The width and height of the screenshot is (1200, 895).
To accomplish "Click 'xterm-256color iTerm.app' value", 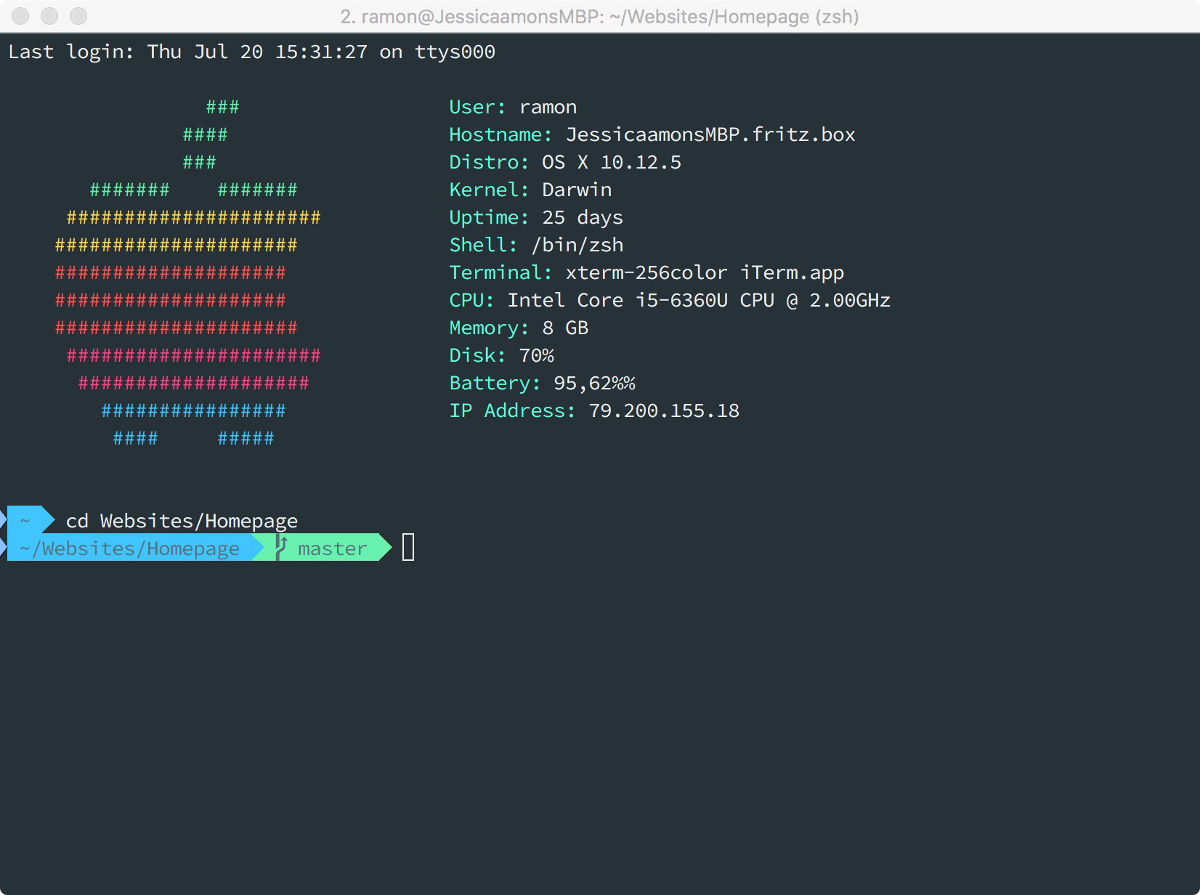I will pos(705,273).
